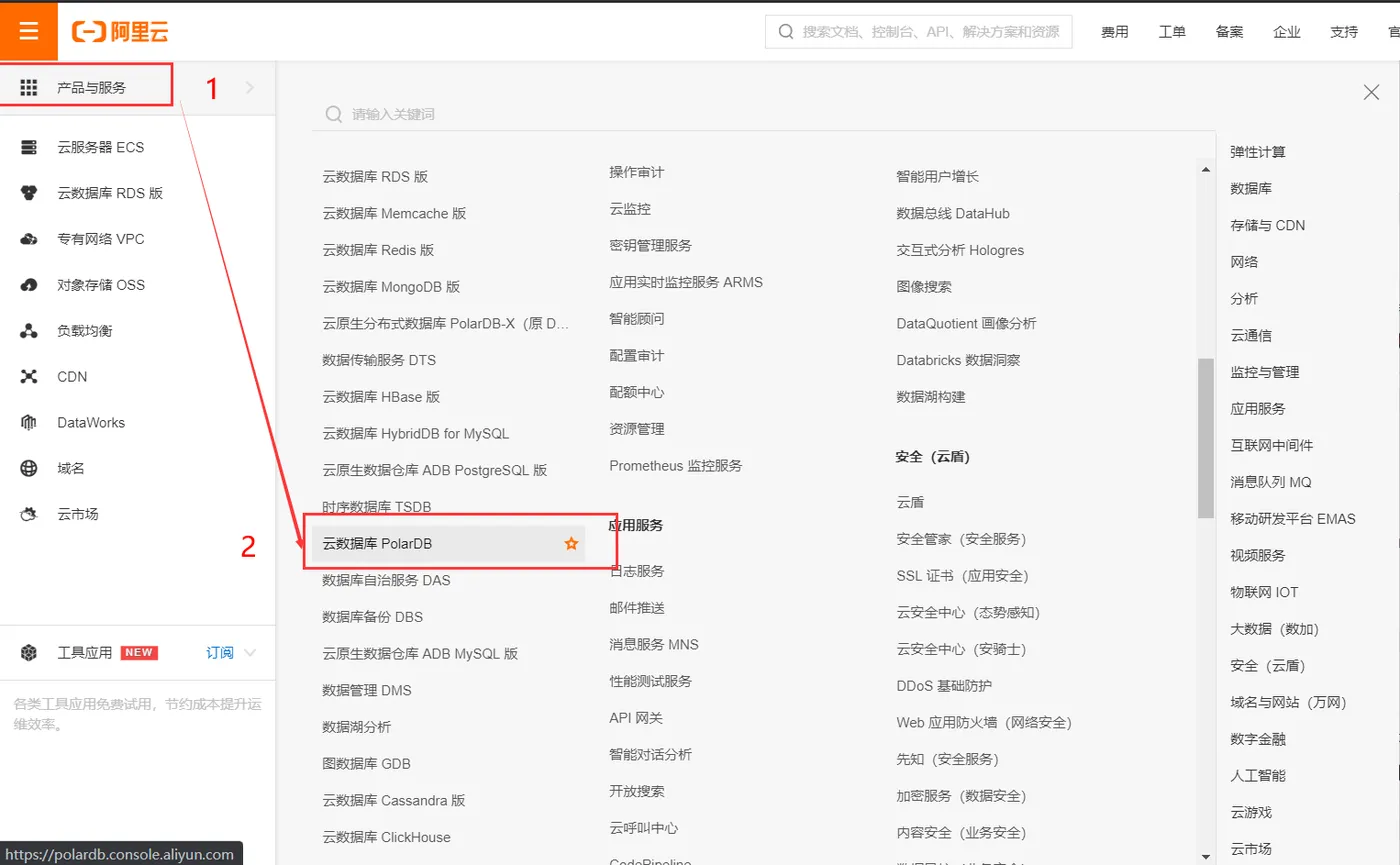Click the product list vertical scrollbar thumb
Viewport: 1400px width, 865px height.
click(1206, 438)
